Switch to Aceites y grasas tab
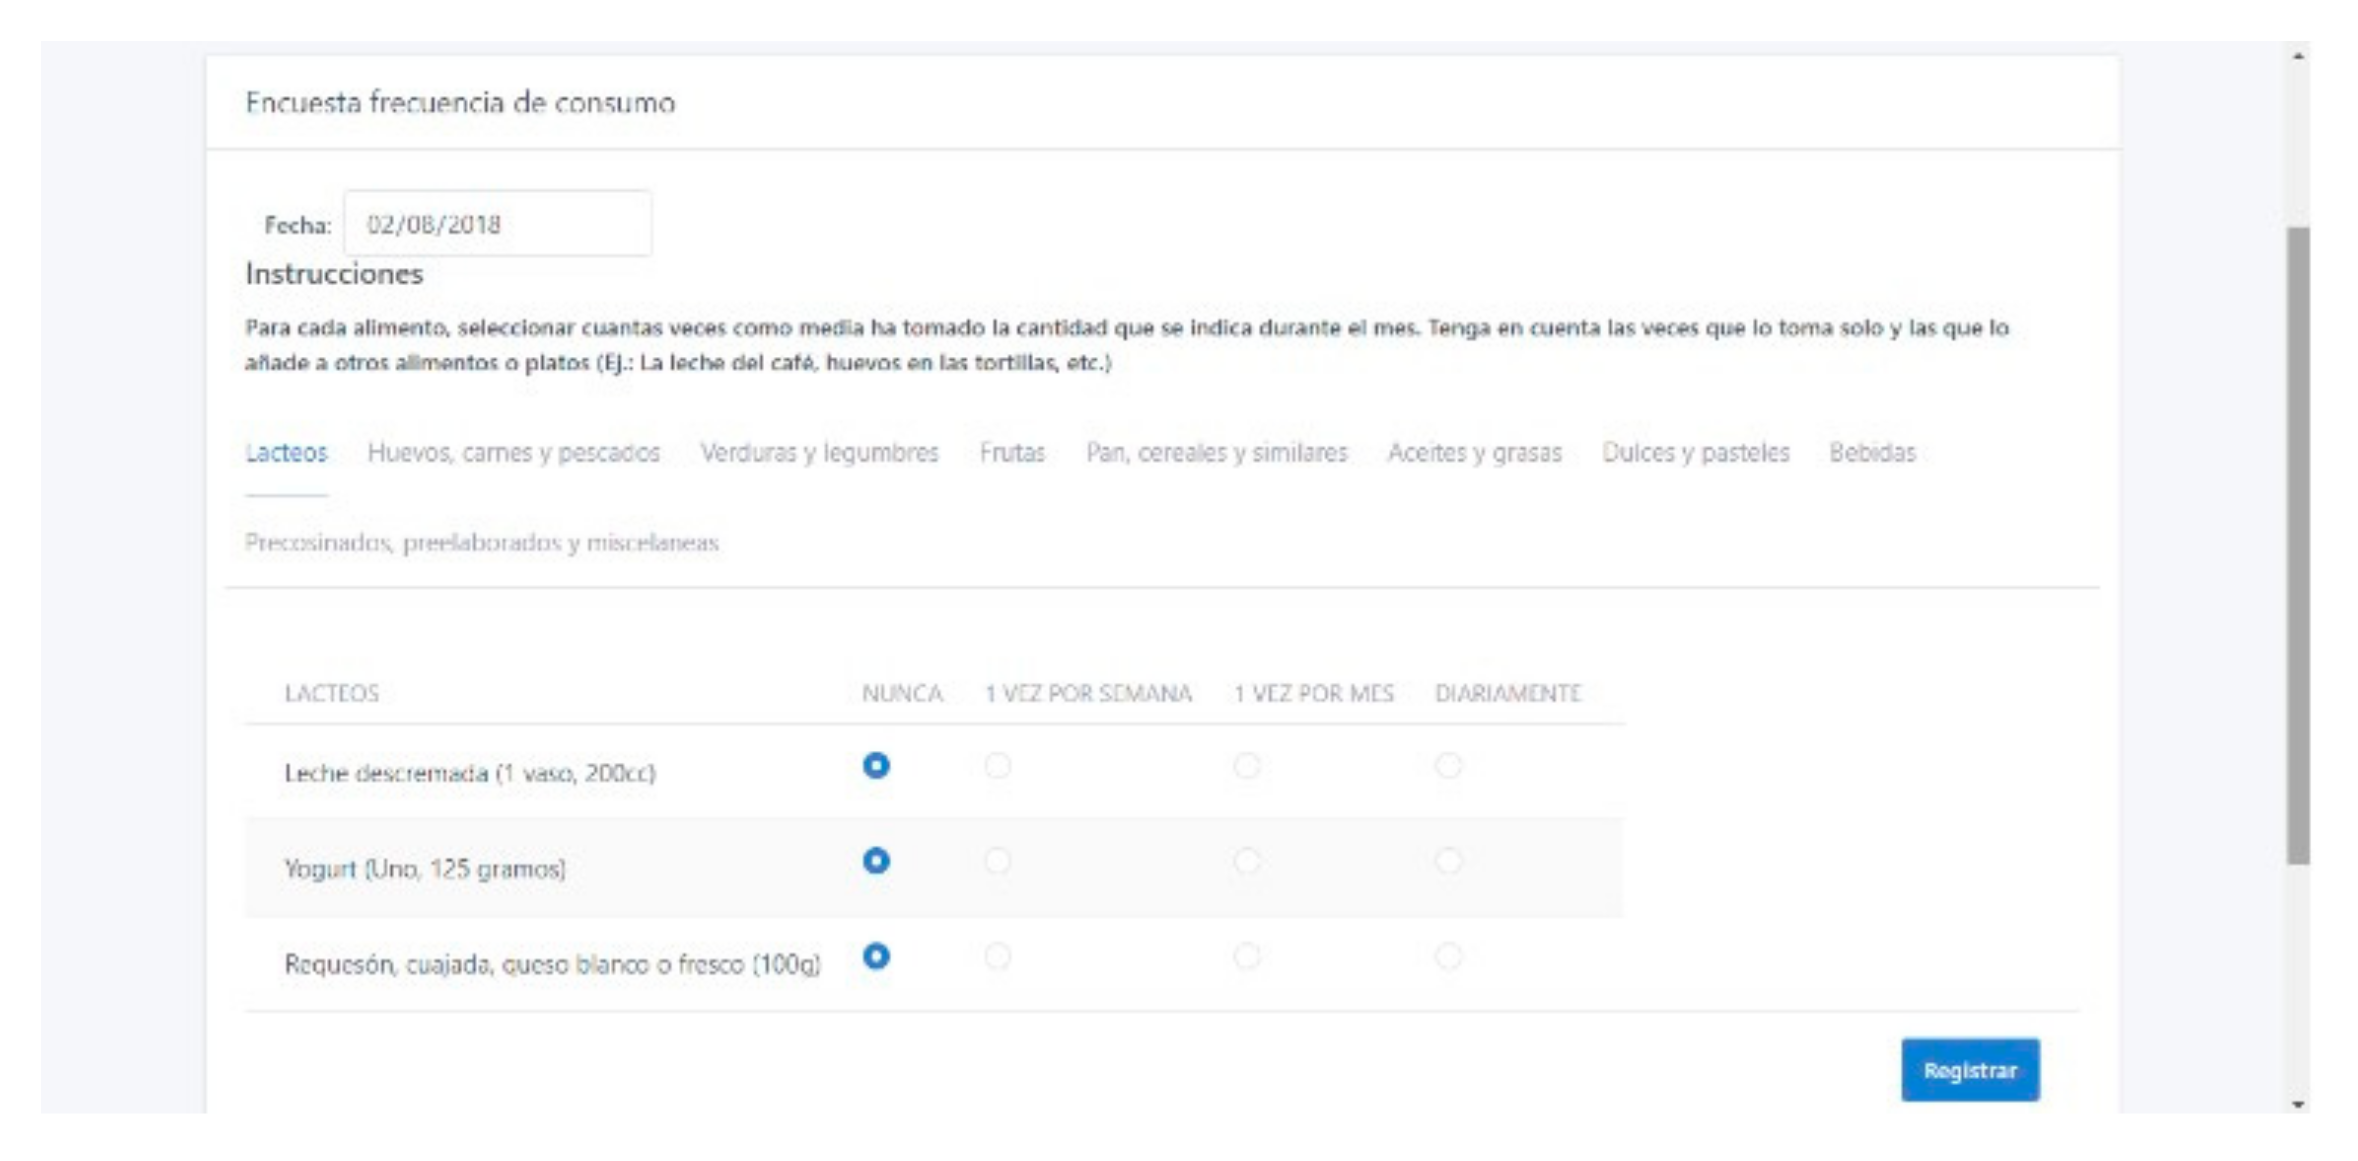2358x1161 pixels. coord(1474,453)
